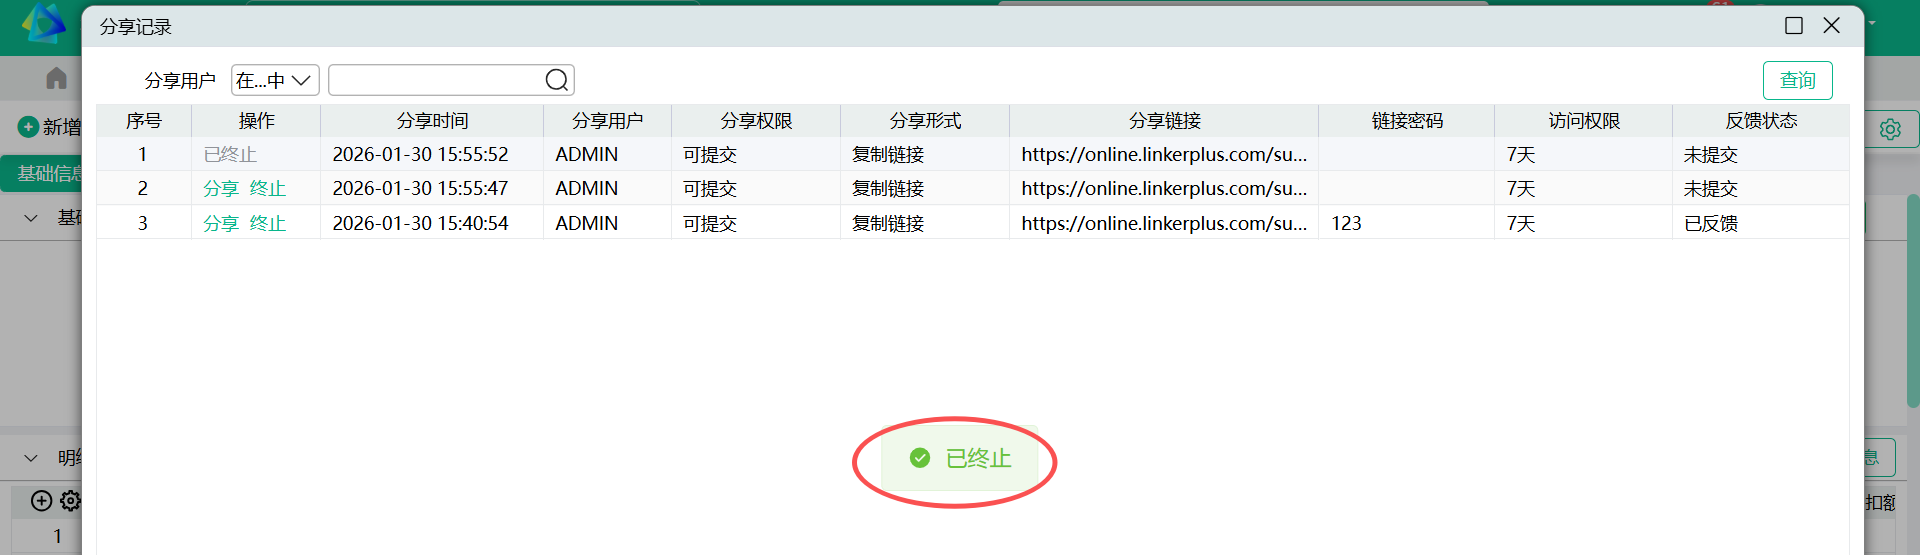Viewport: 1920px width, 555px height.
Task: Click the search magnifier icon
Action: 557,80
